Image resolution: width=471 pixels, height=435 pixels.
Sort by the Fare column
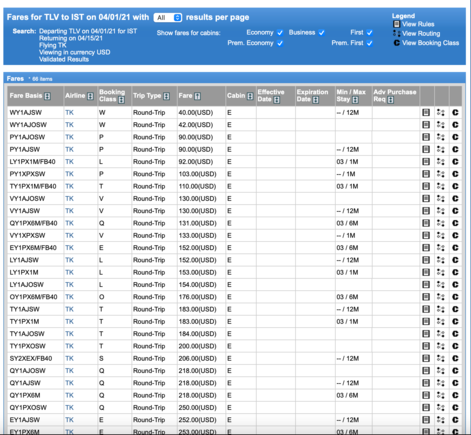click(197, 96)
